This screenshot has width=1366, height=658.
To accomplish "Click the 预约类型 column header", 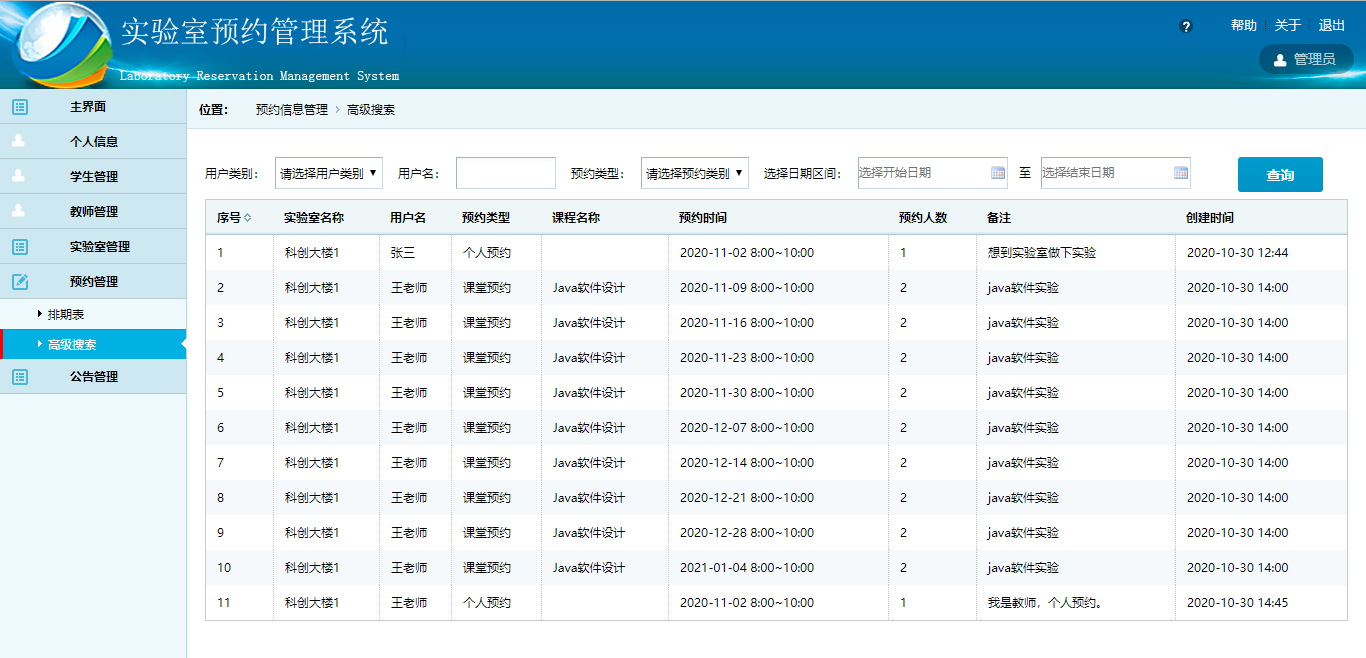I will 486,218.
